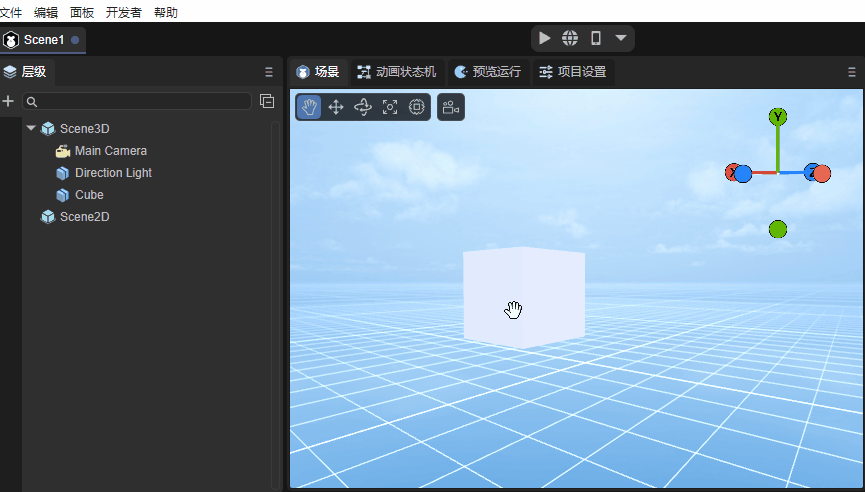Select the scale tool in the scene toolbar

coord(390,107)
